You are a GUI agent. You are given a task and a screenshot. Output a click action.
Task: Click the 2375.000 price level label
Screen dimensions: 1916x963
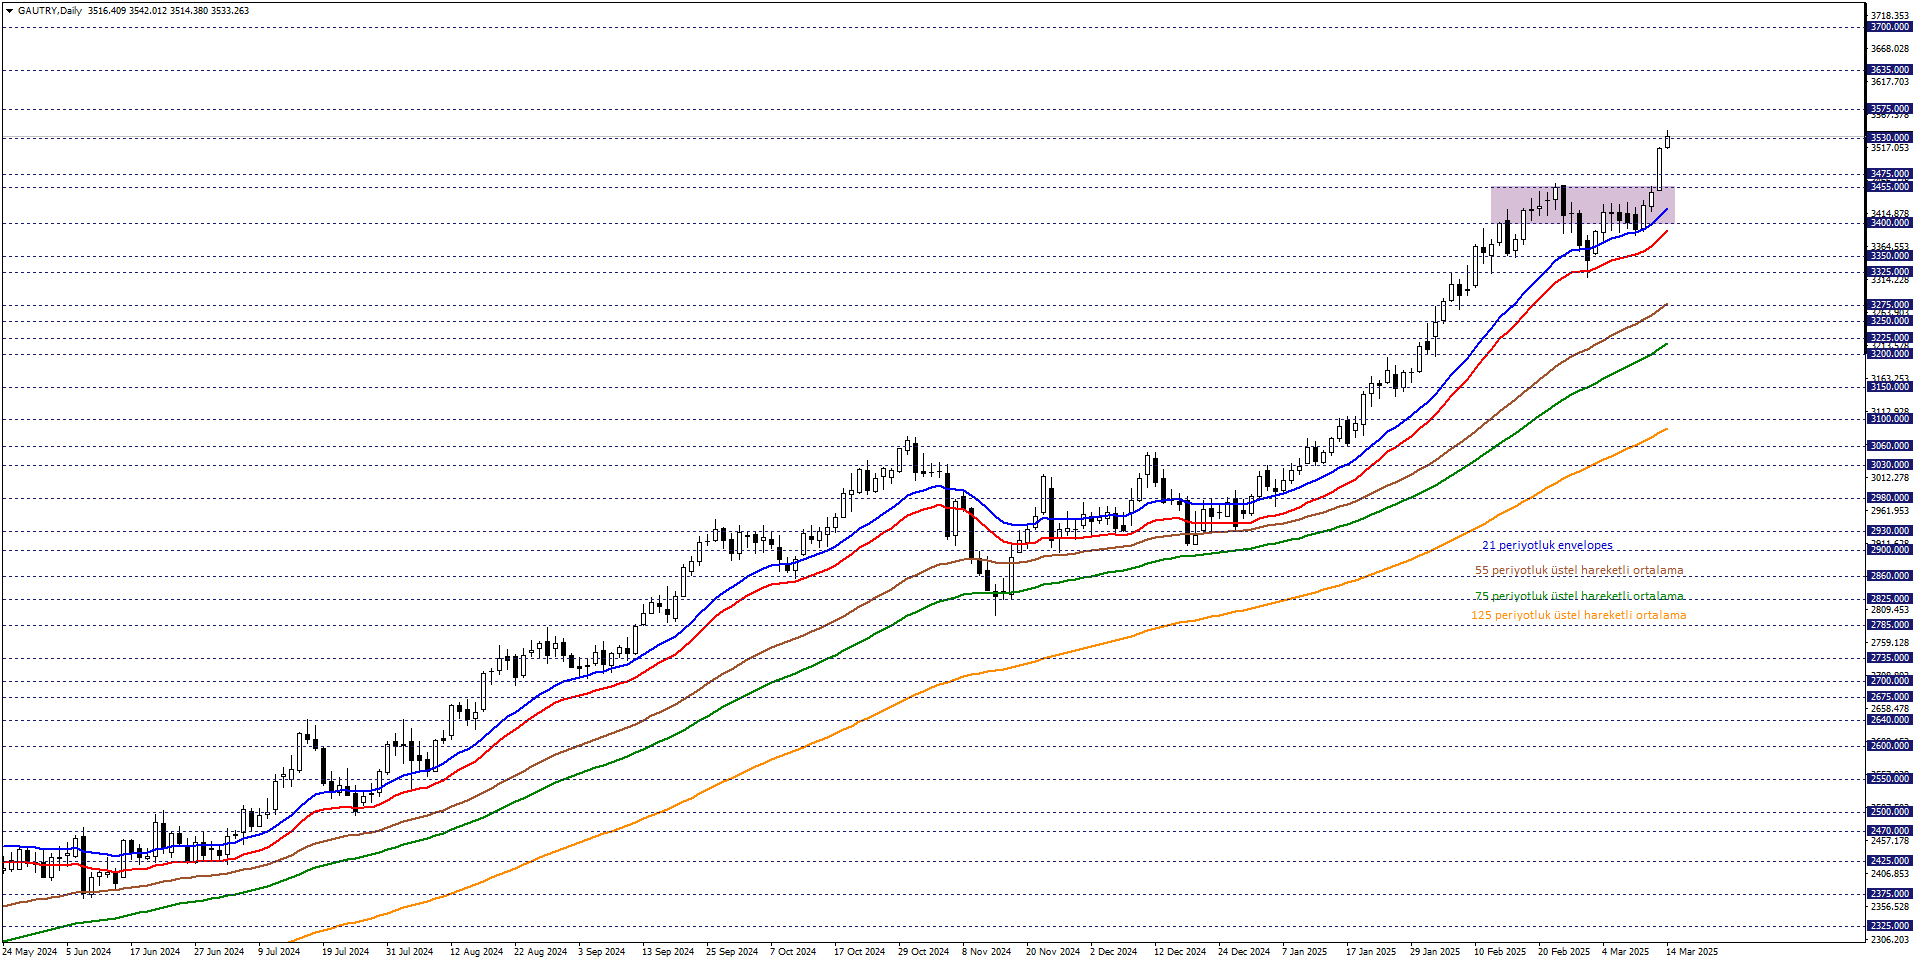pos(1889,894)
